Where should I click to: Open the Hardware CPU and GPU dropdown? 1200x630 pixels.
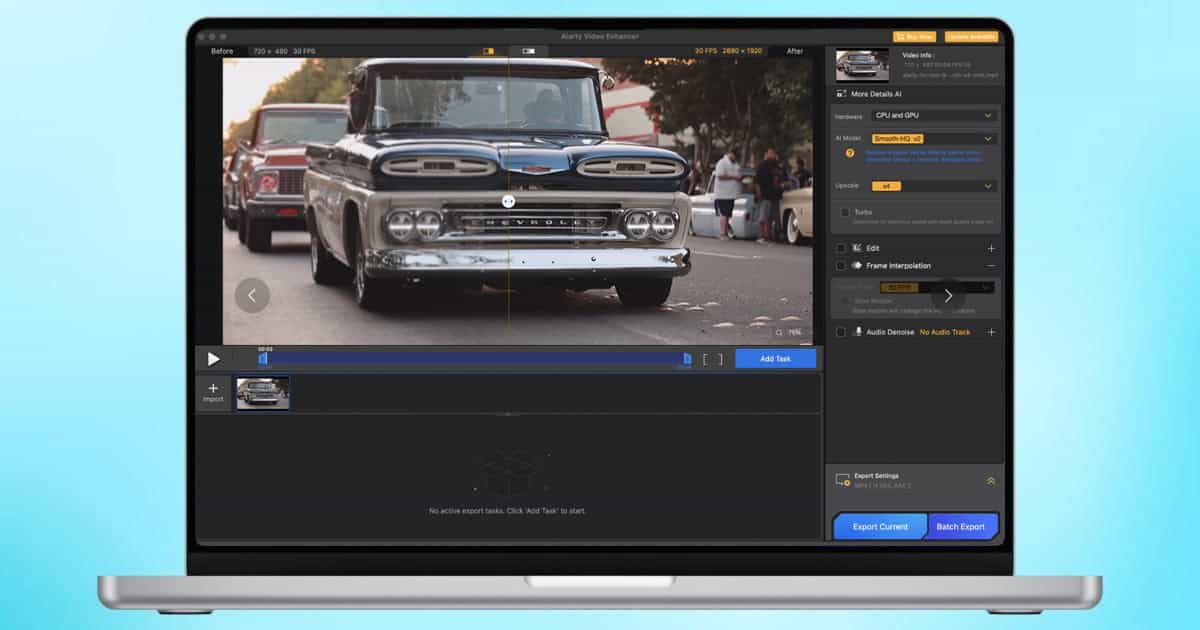[934, 116]
